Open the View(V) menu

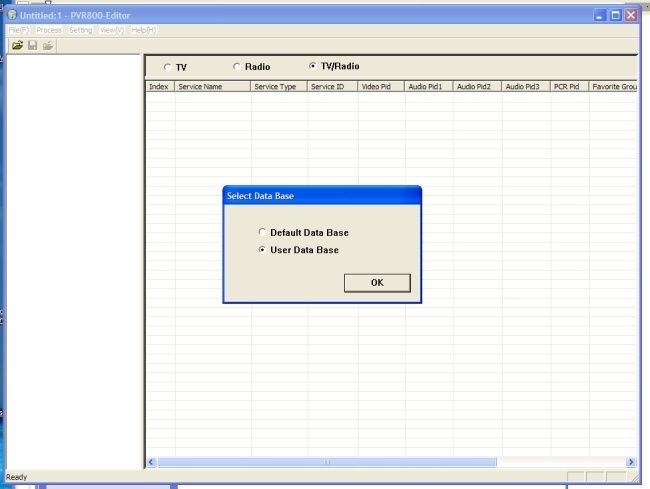click(111, 30)
